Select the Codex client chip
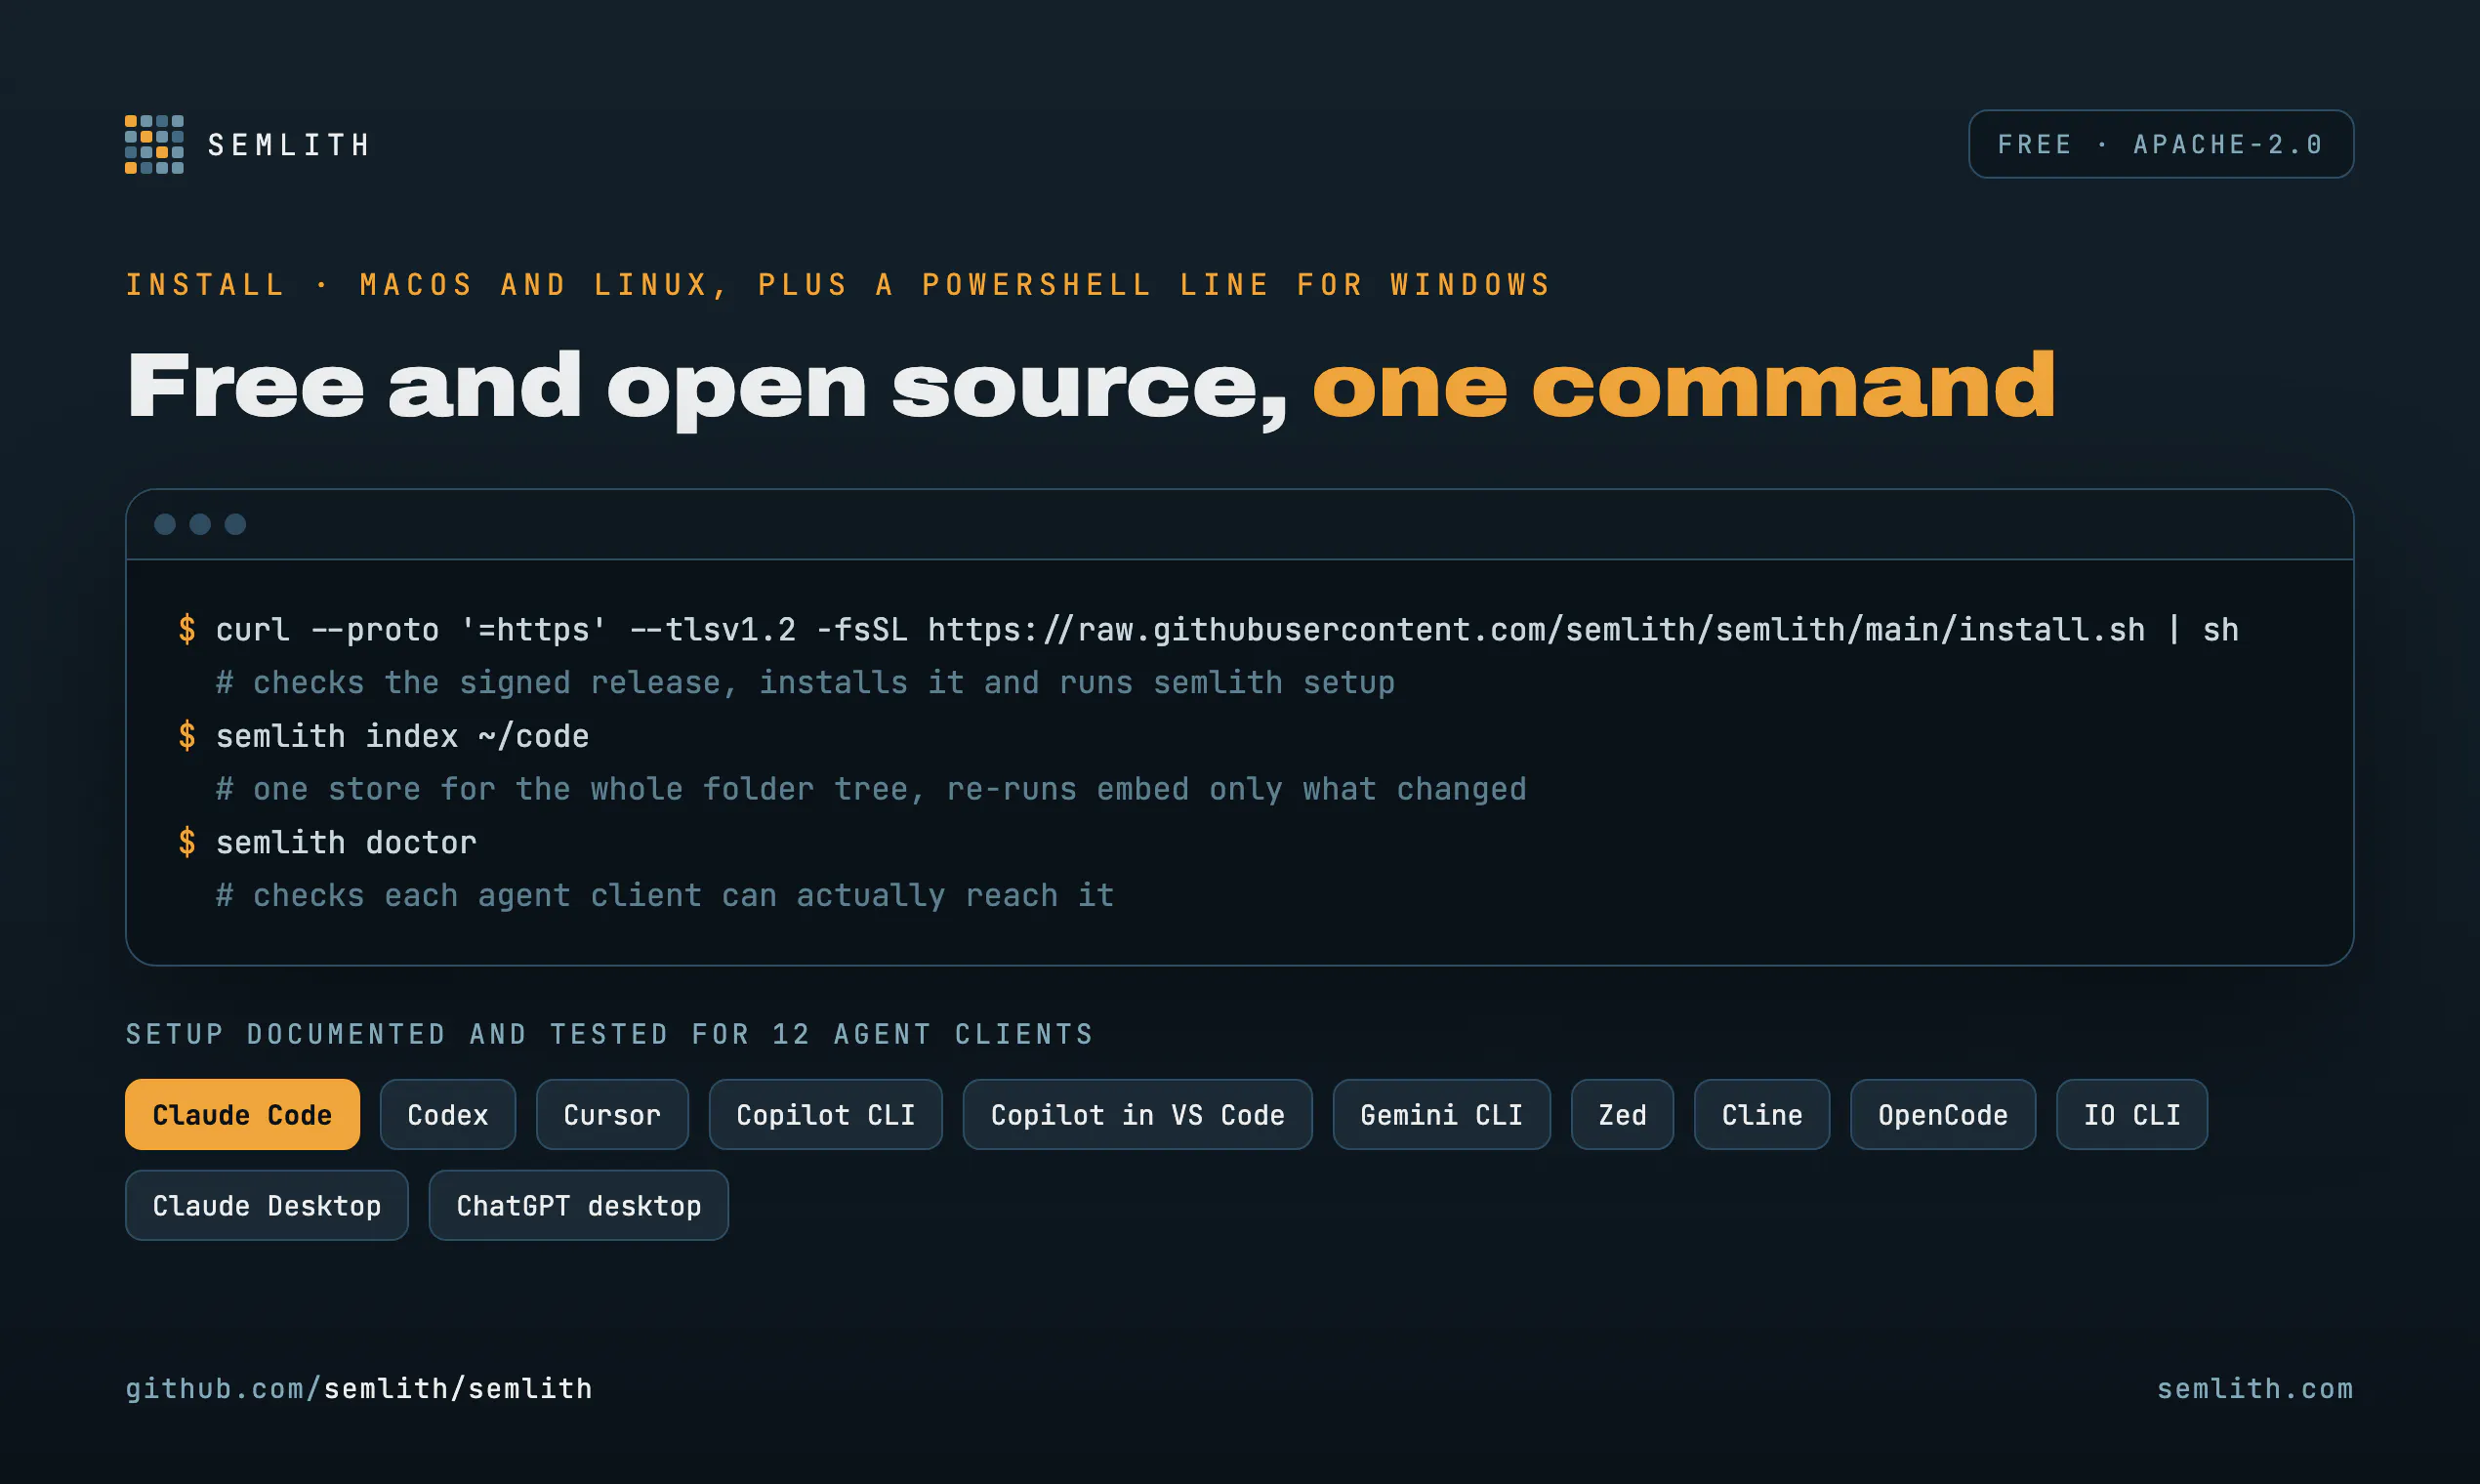 coord(448,1114)
